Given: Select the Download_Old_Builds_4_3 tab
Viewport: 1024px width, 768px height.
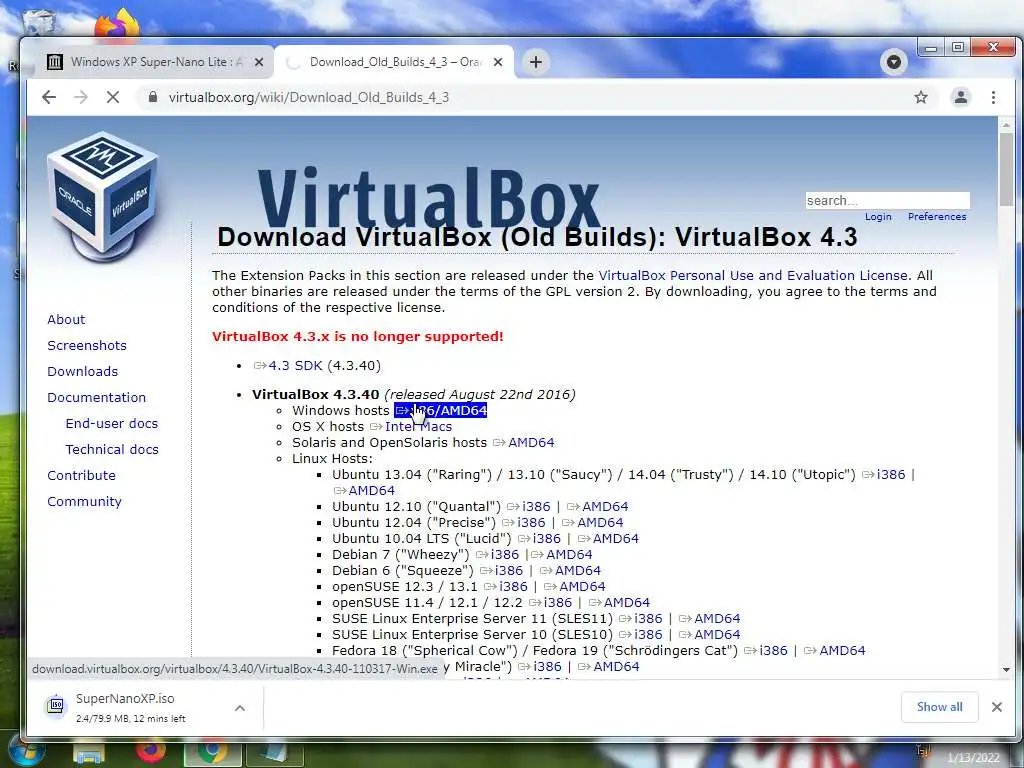Looking at the screenshot, I should click(394, 62).
